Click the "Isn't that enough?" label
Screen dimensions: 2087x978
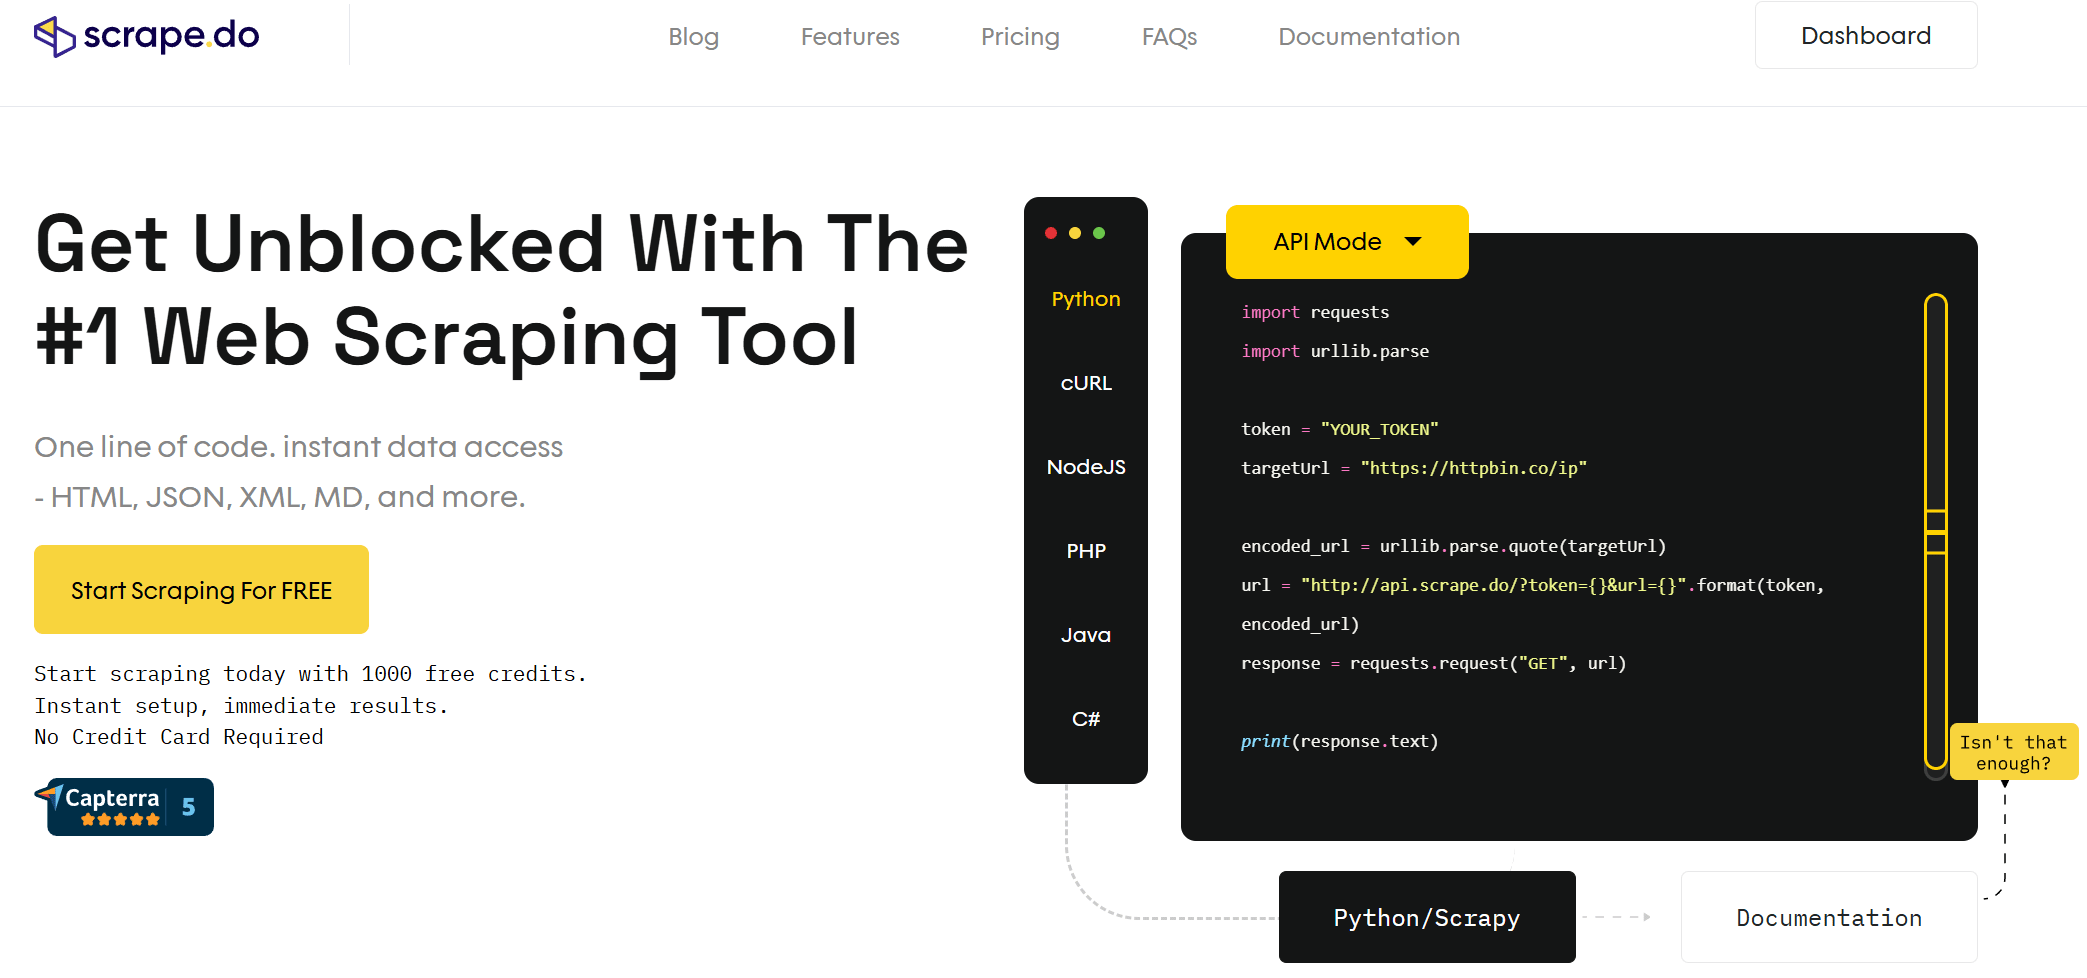[x=2013, y=752]
